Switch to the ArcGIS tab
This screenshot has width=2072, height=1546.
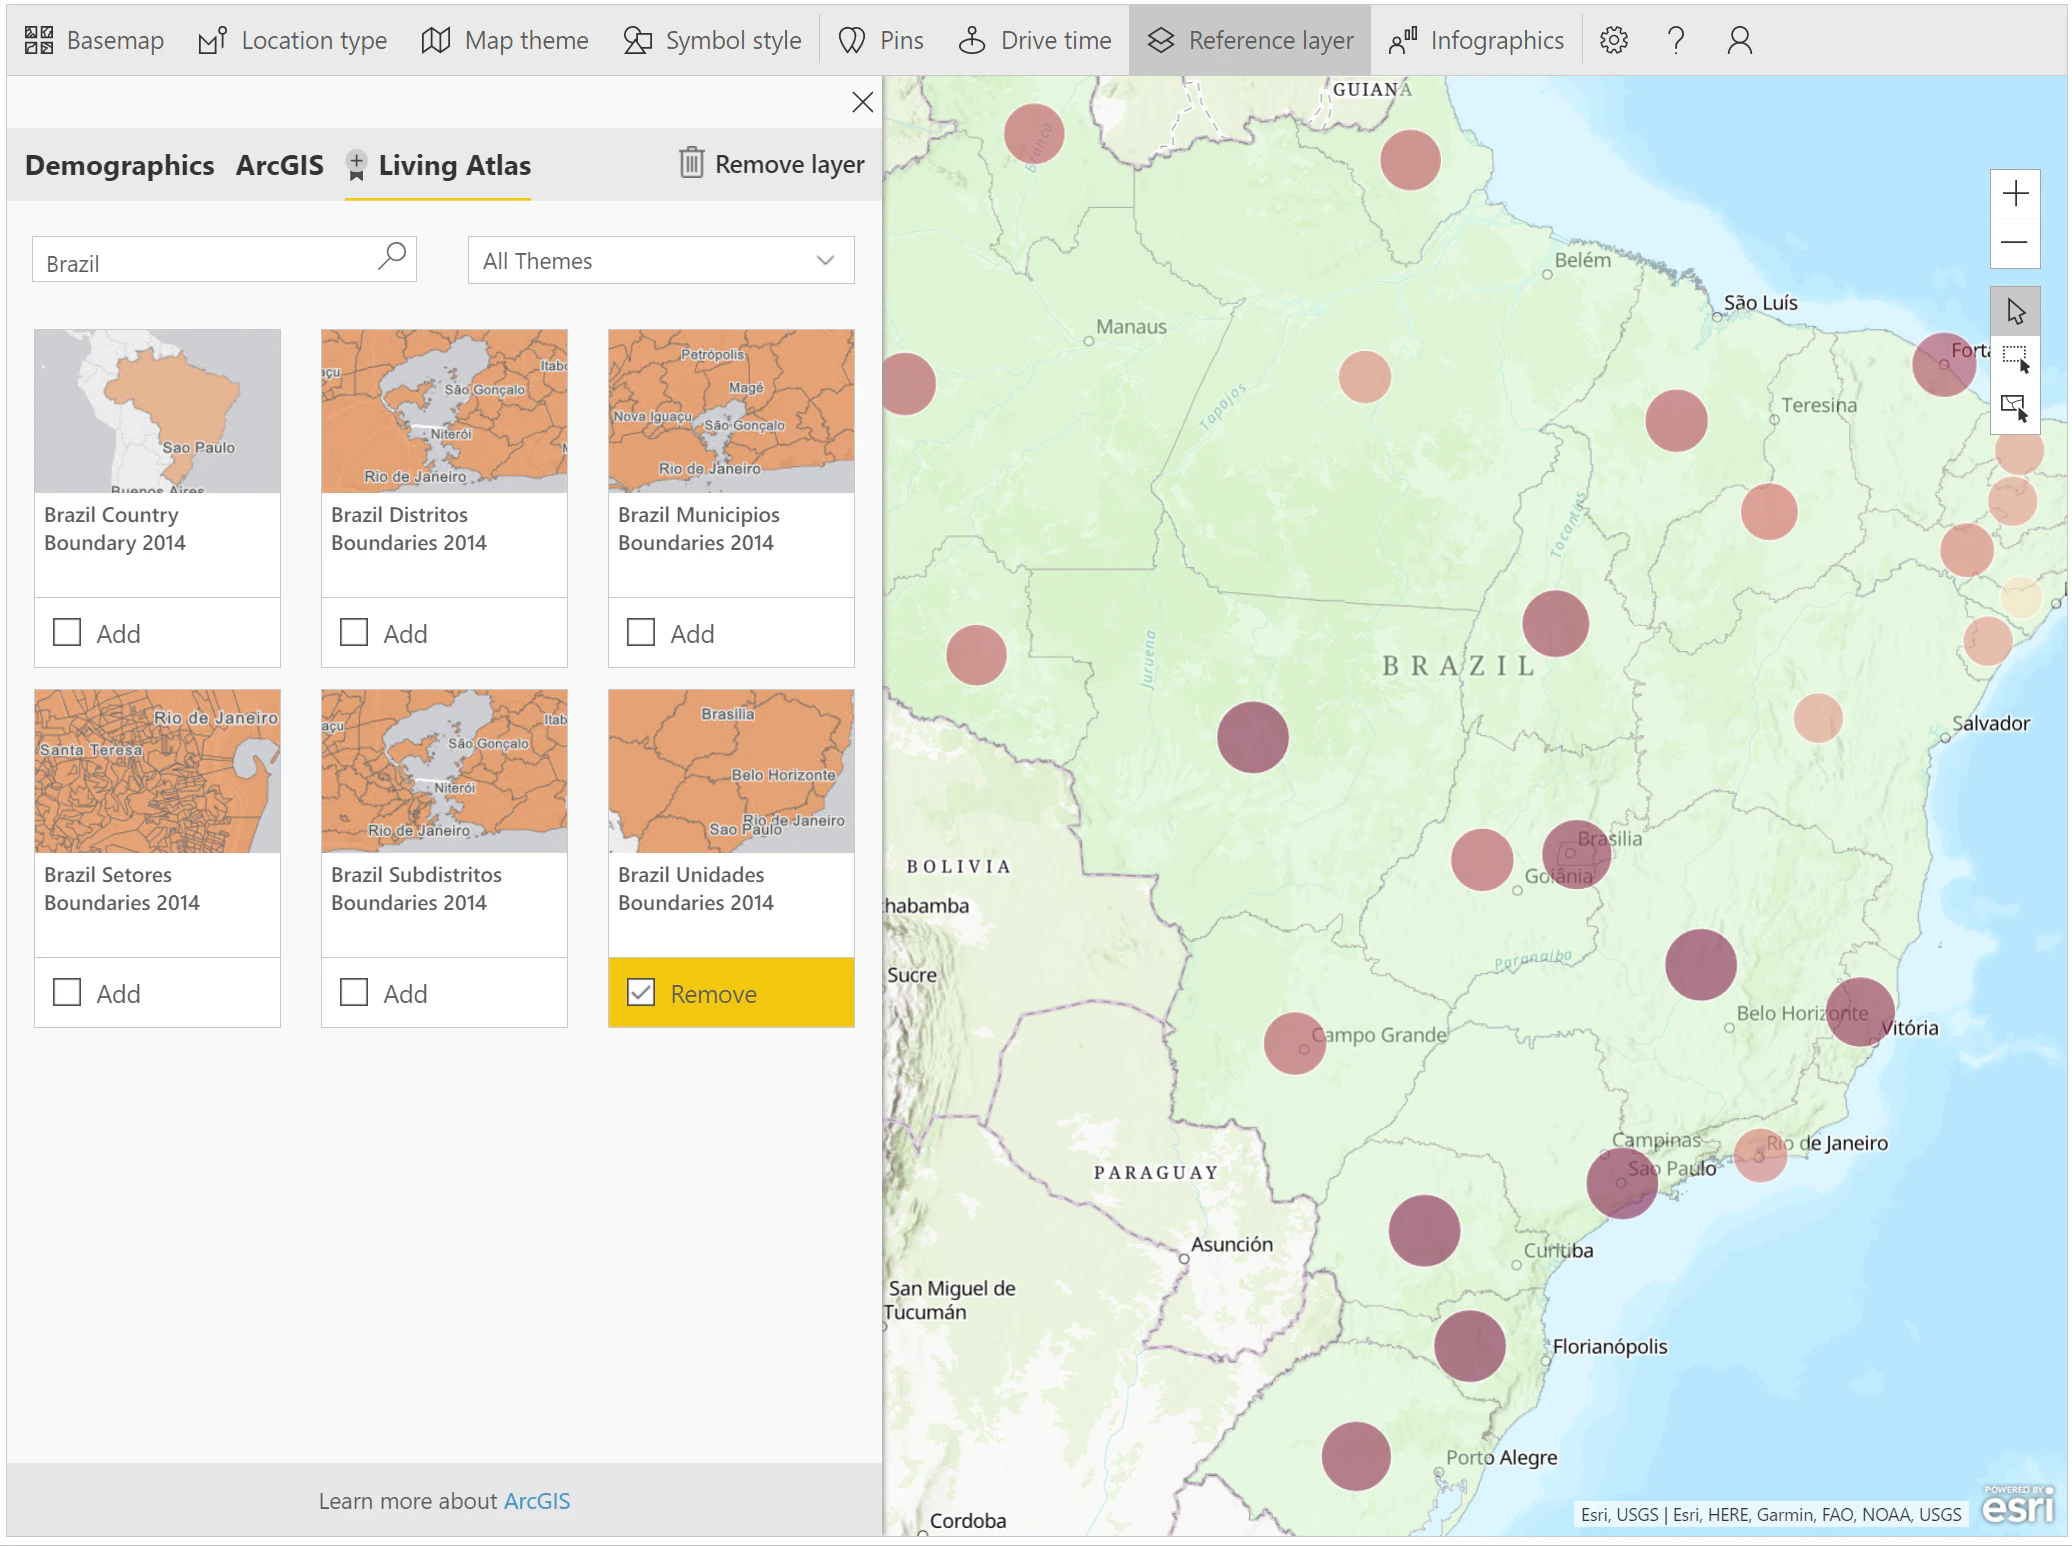click(280, 165)
